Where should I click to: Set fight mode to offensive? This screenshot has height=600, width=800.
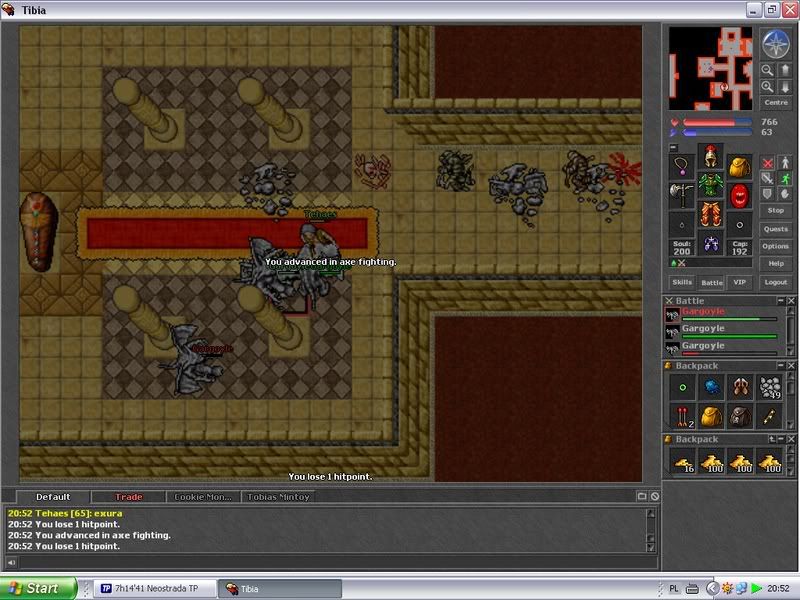click(767, 163)
